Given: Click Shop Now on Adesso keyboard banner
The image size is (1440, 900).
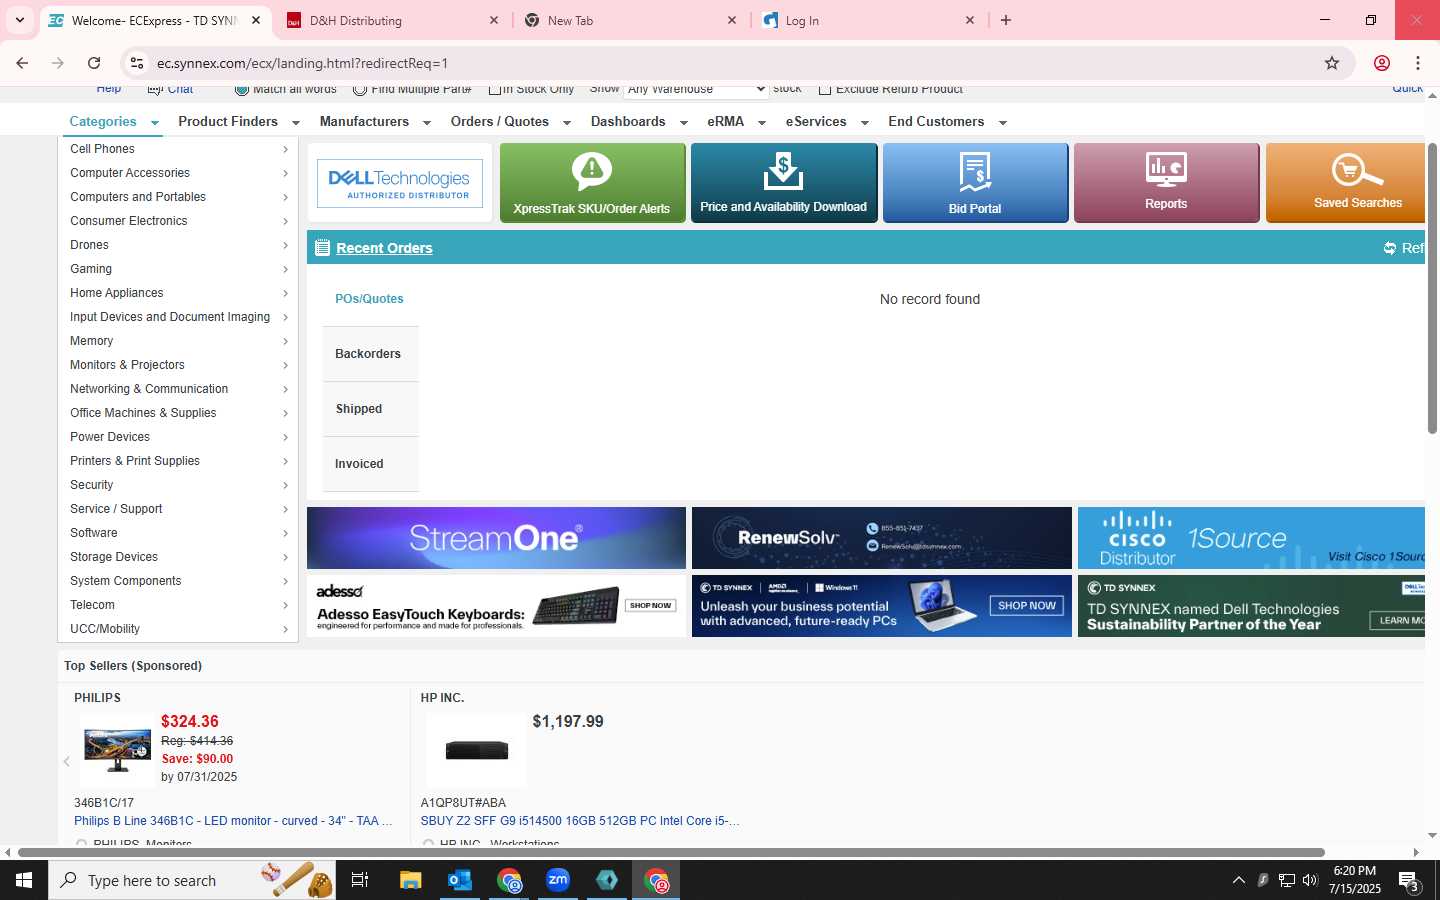Looking at the screenshot, I should point(650,605).
